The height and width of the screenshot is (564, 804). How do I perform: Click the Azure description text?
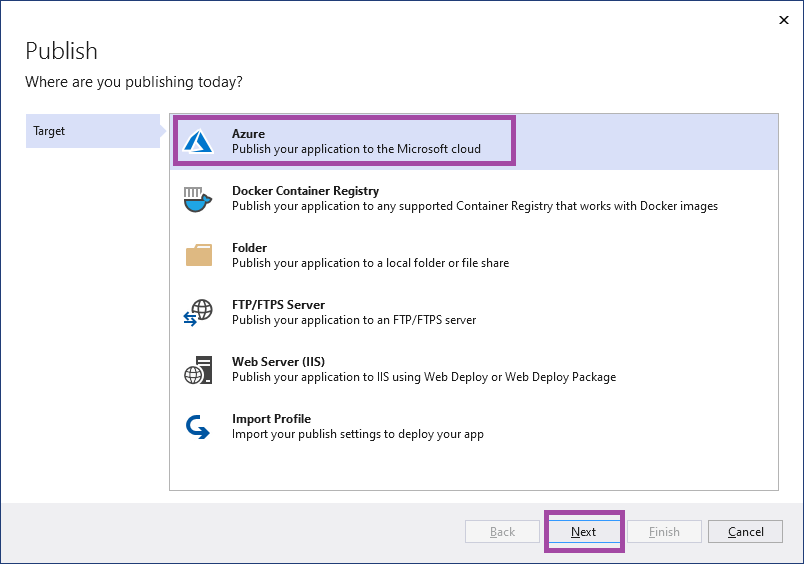tap(356, 149)
